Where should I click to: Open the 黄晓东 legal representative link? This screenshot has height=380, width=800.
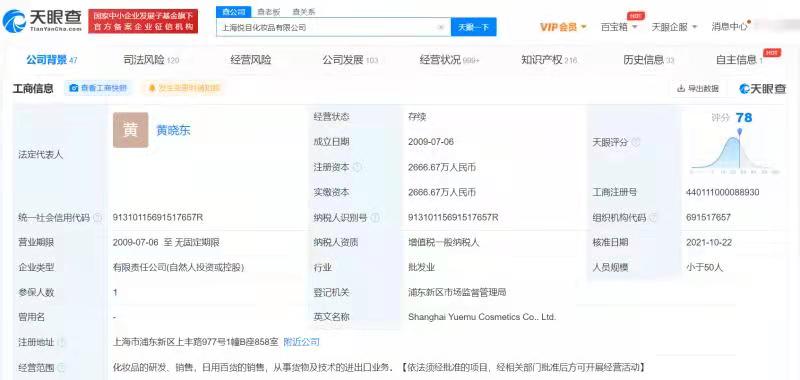(x=173, y=130)
